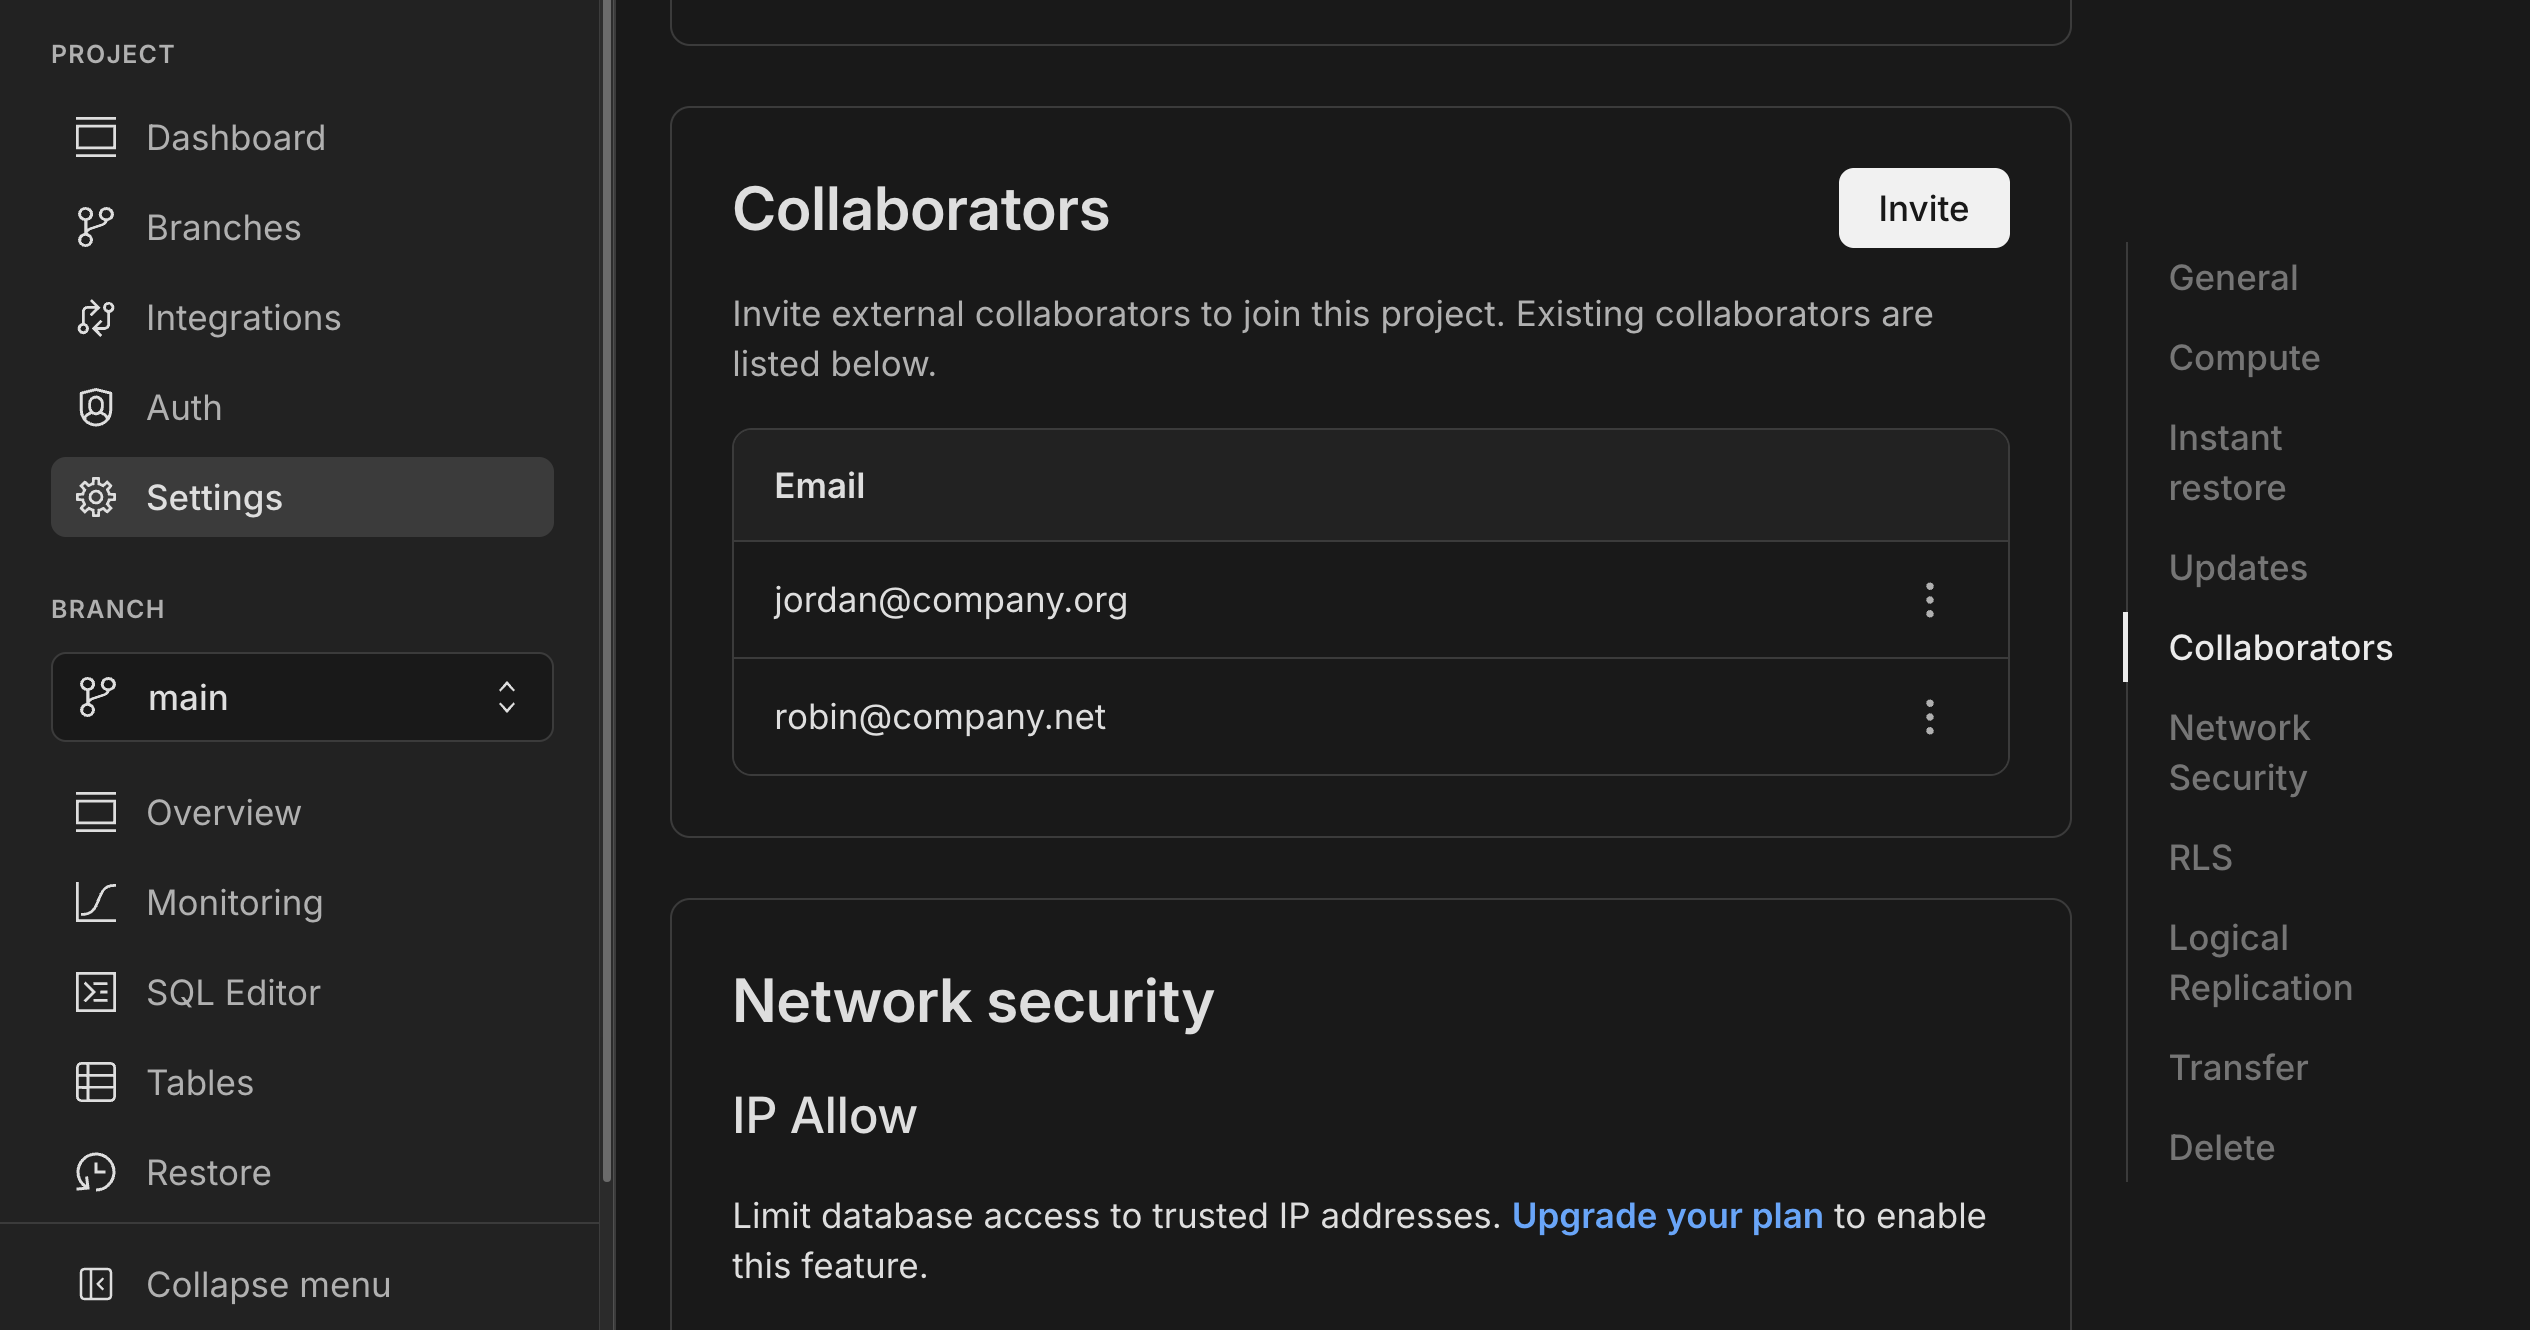2530x1330 pixels.
Task: Open options menu for robin@company.net
Action: coord(1929,716)
